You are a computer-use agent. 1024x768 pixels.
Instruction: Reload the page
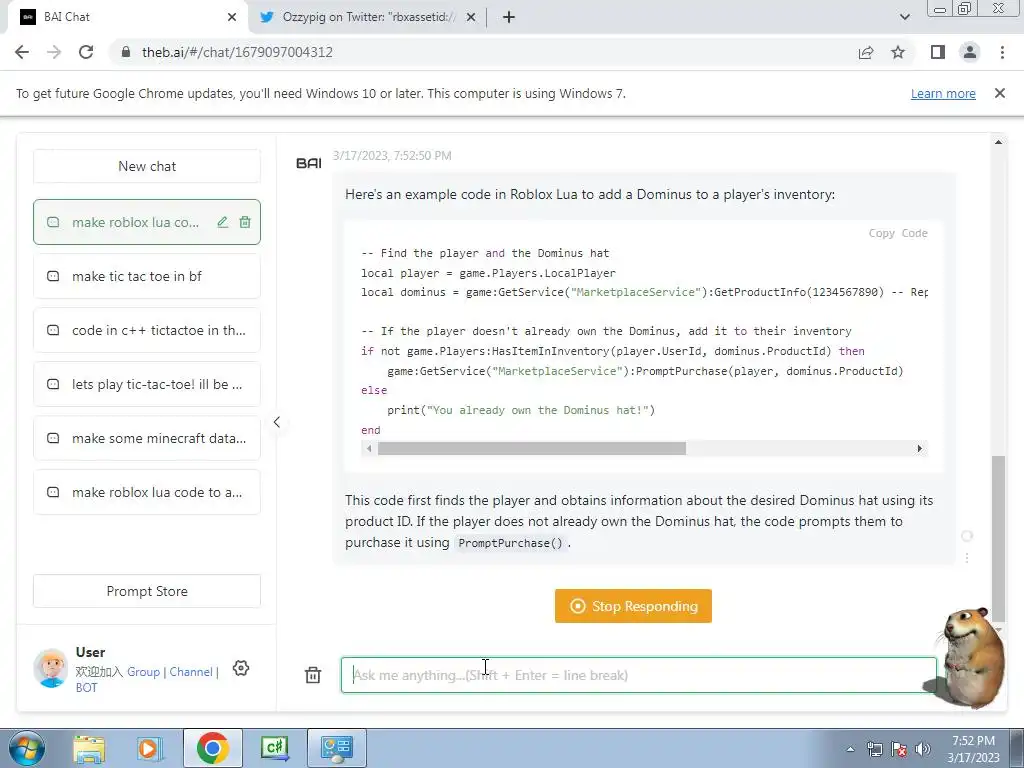[x=86, y=52]
